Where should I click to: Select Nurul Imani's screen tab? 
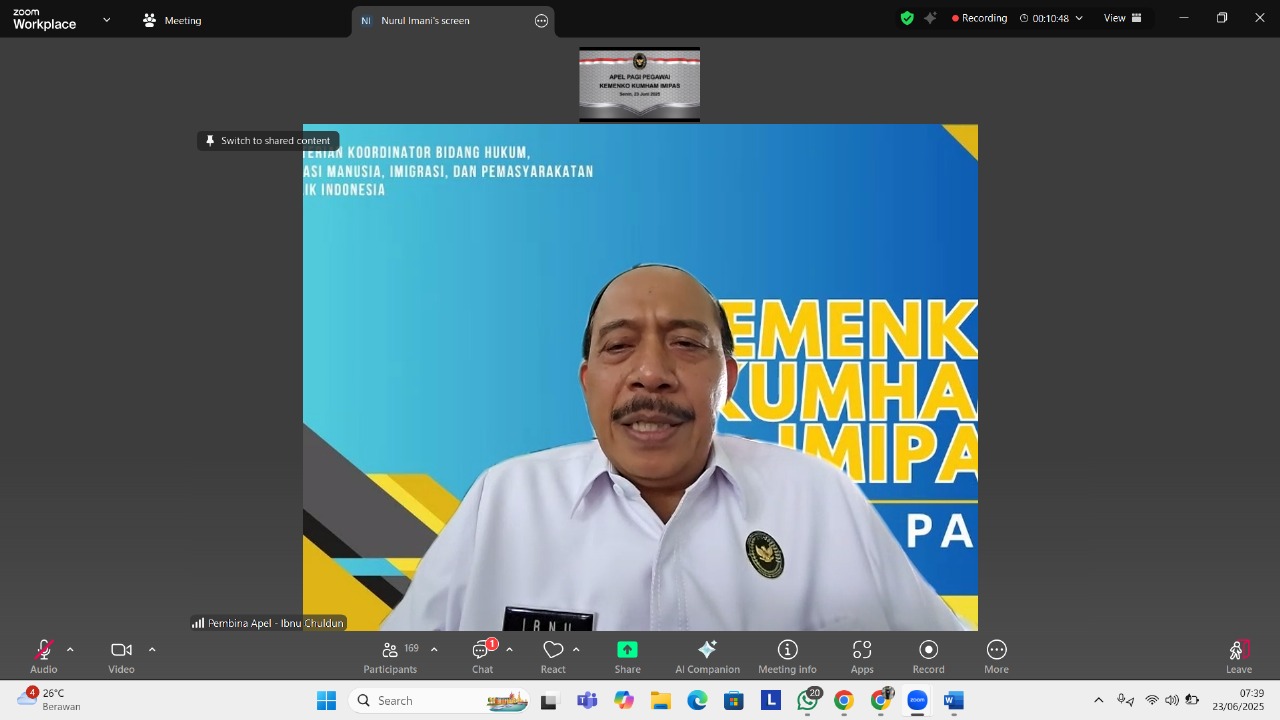pos(425,20)
